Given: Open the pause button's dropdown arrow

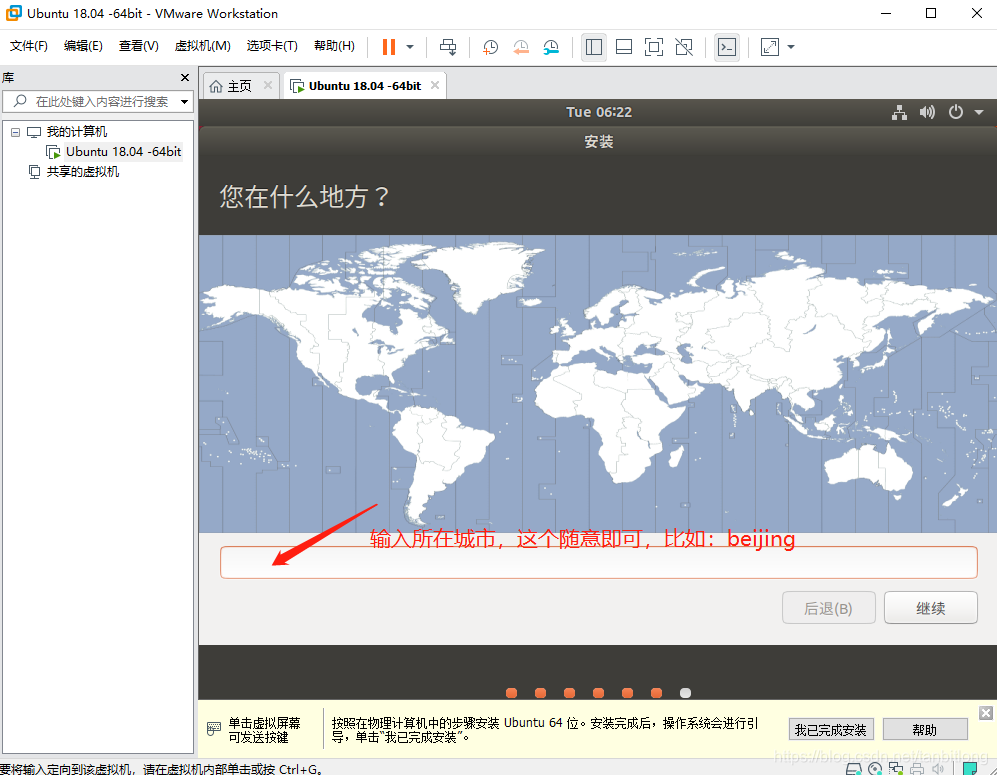Looking at the screenshot, I should [x=409, y=47].
